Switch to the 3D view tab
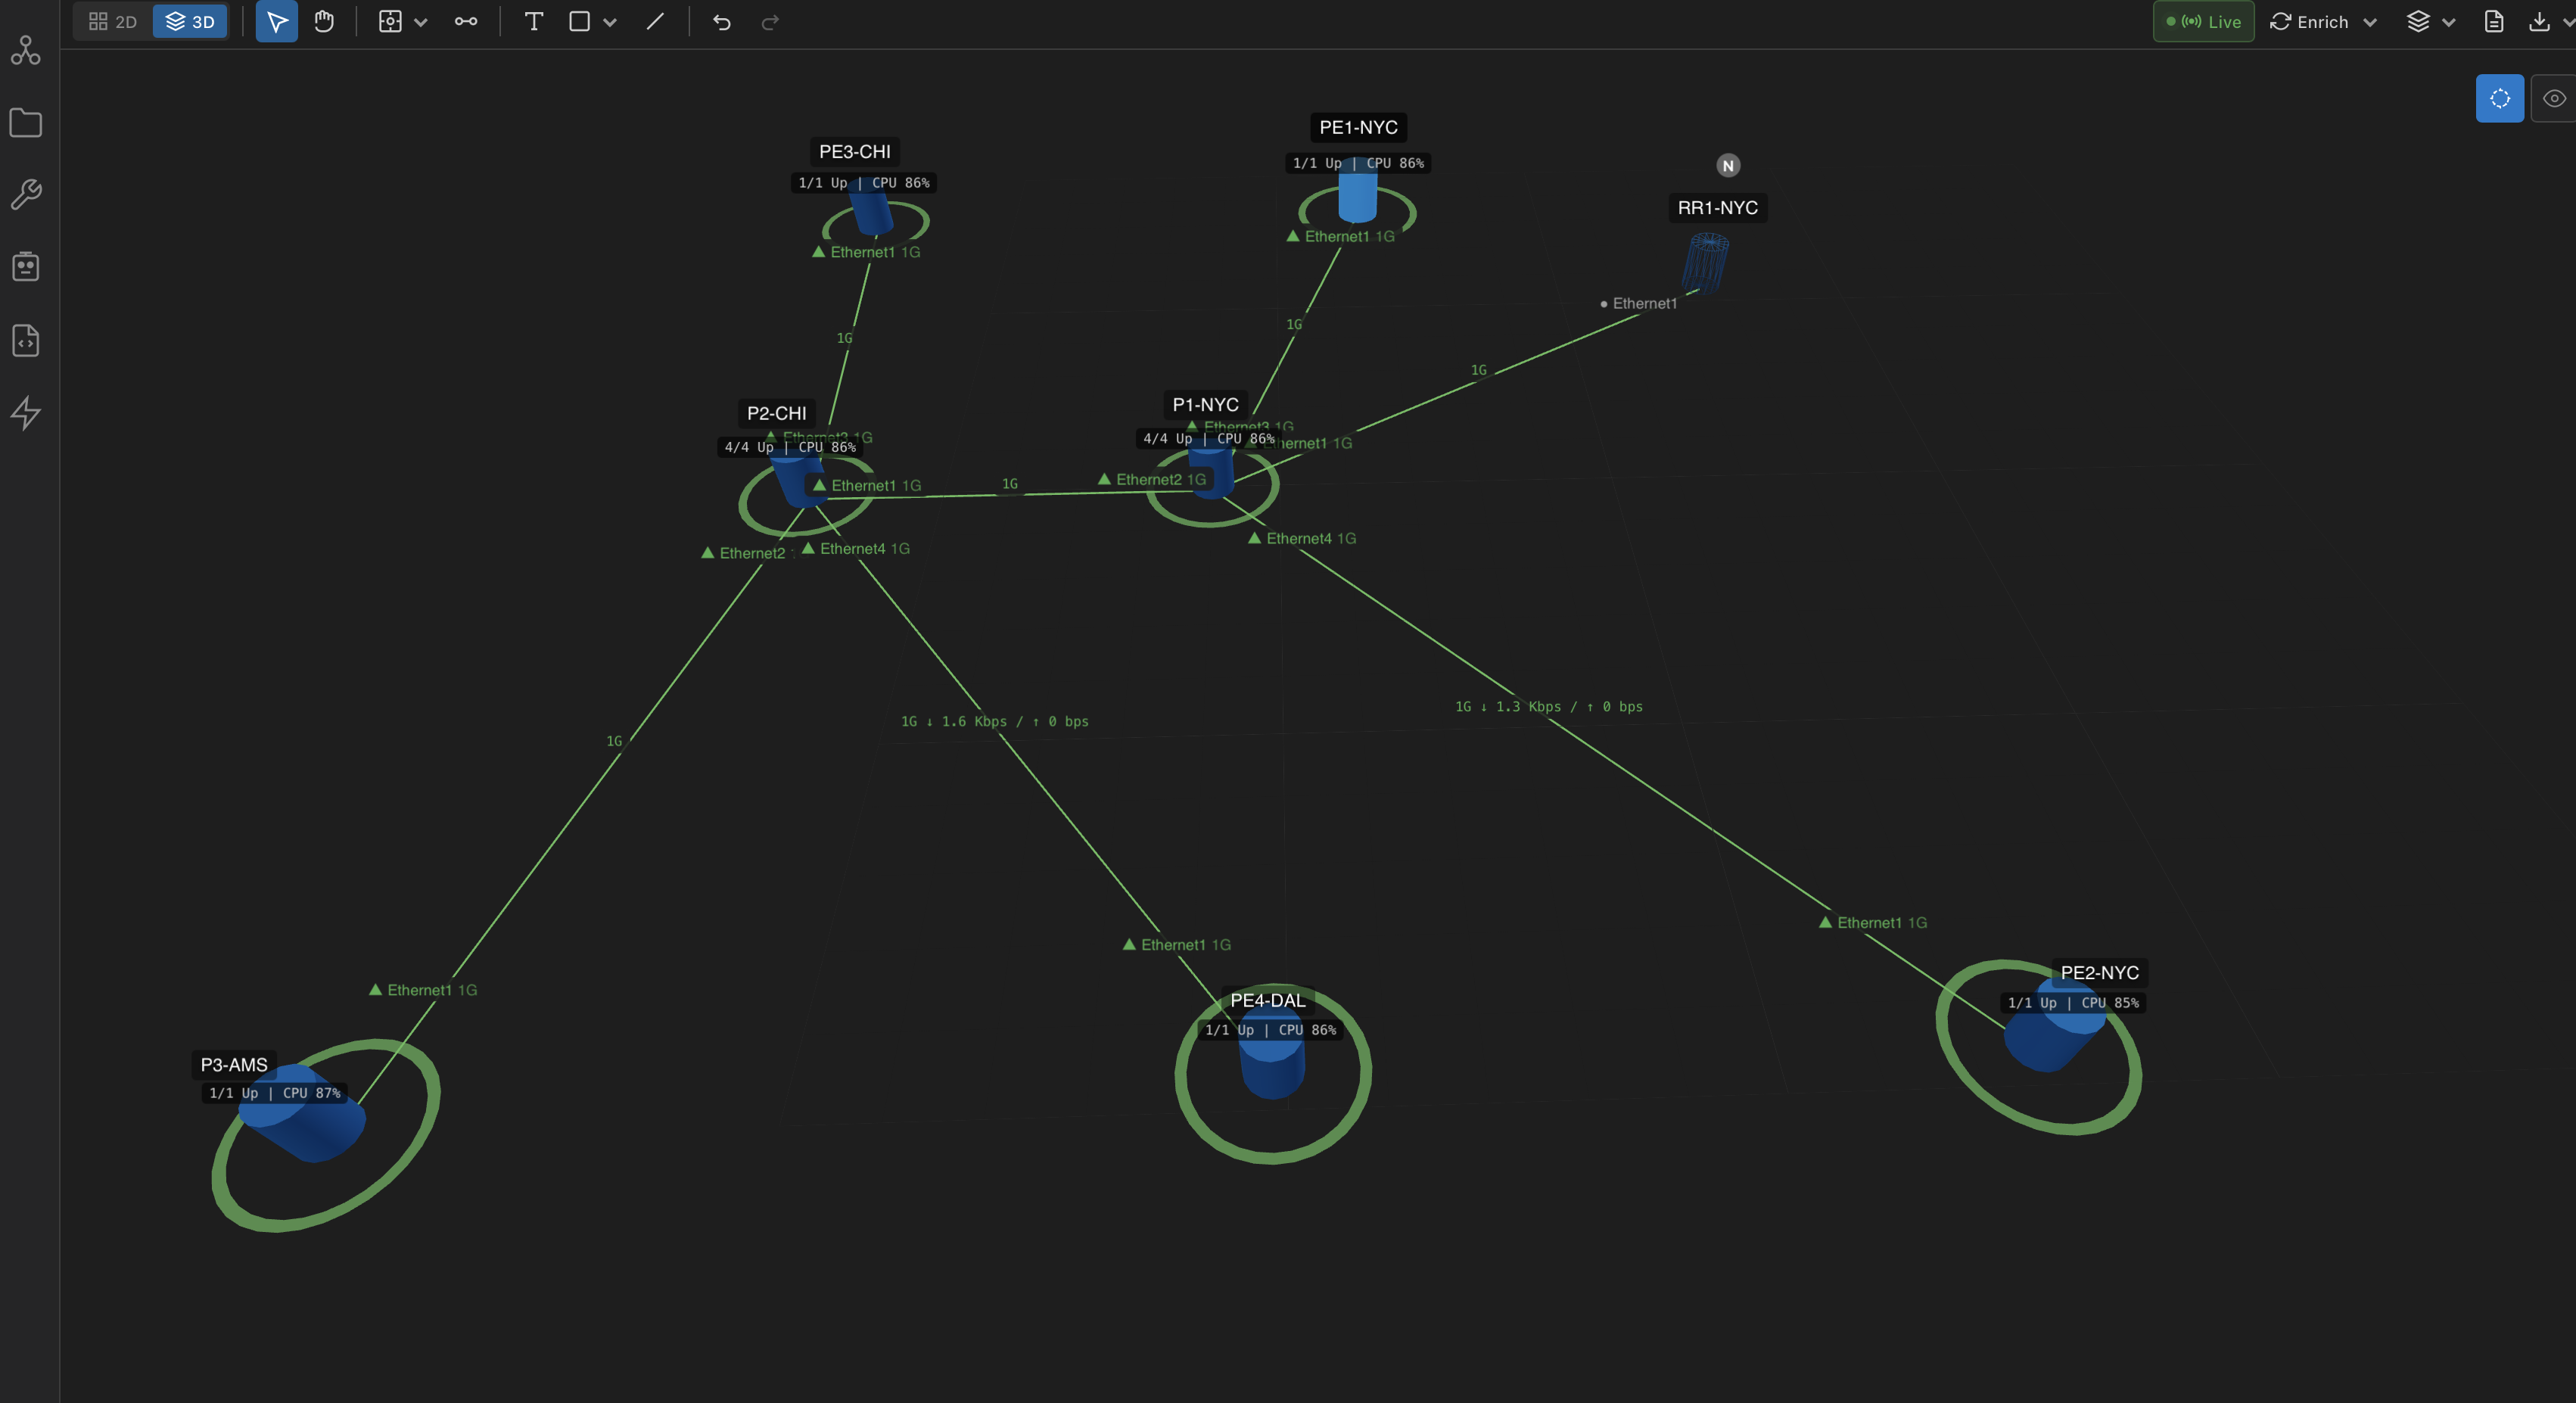This screenshot has width=2576, height=1403. (190, 21)
